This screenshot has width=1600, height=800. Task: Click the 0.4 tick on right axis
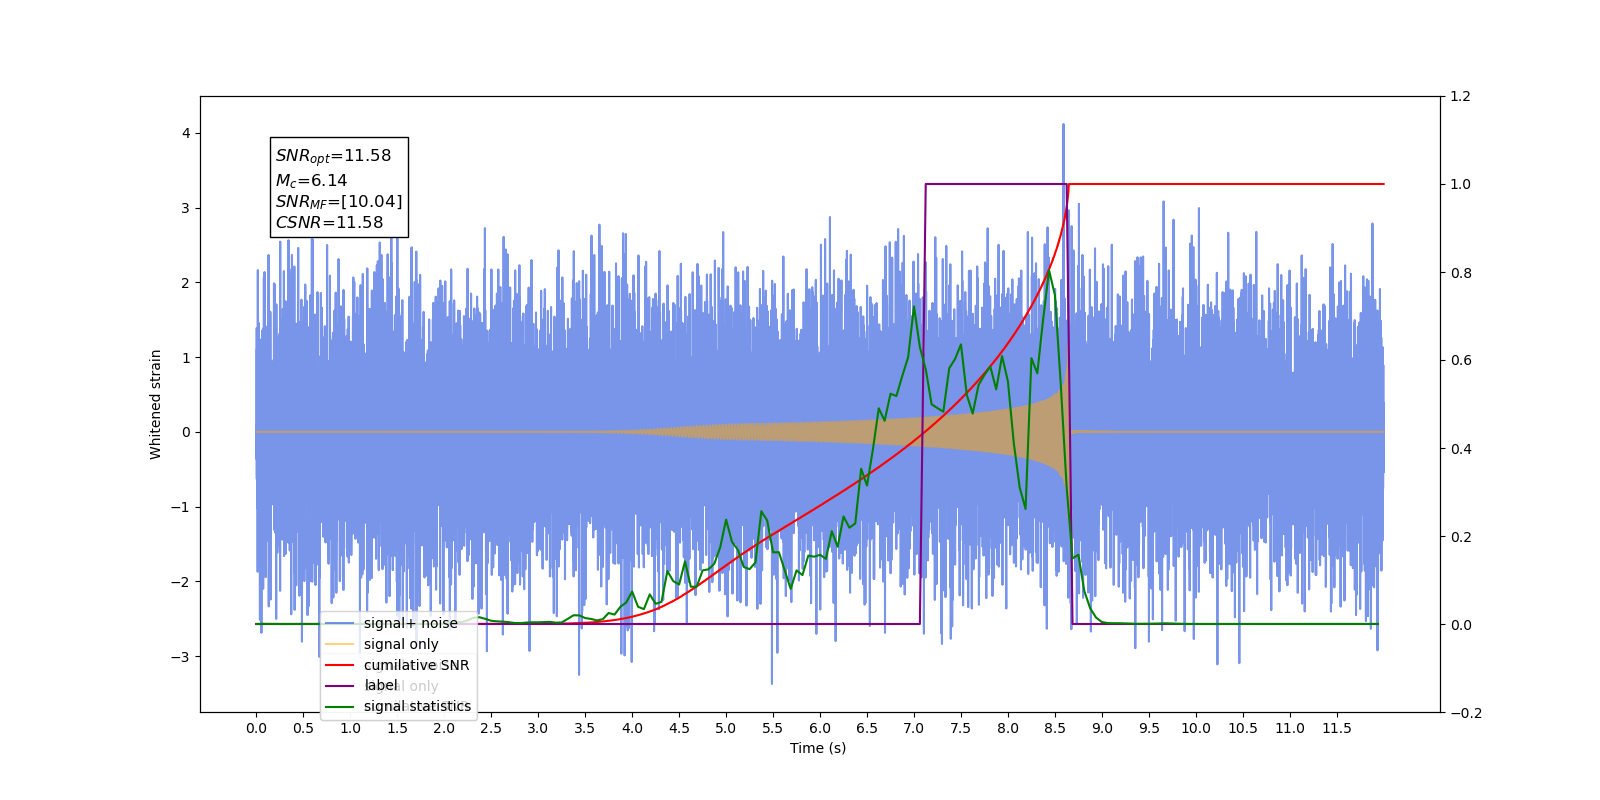[x=1461, y=449]
